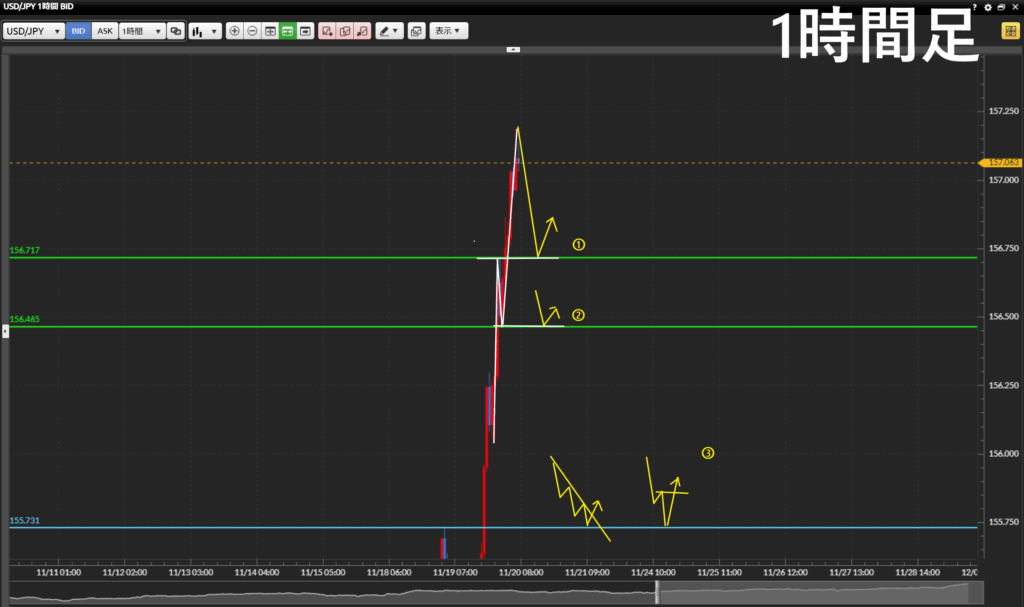1024x607 pixels.
Task: Click the zoom in (plus) chart icon
Action: pos(235,31)
